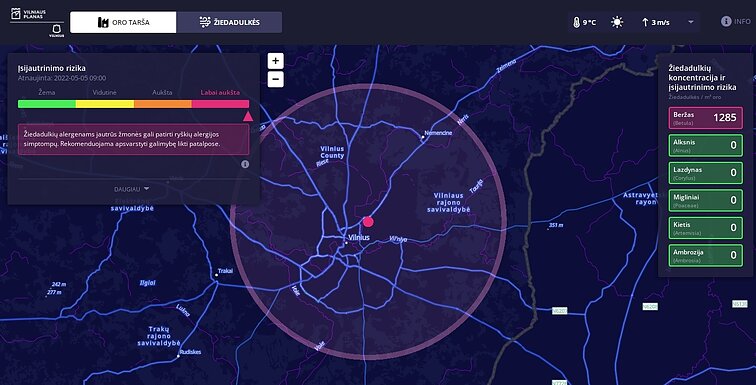This screenshot has width=756, height=385.
Task: Click the green Žema risk segment
Action: click(47, 104)
